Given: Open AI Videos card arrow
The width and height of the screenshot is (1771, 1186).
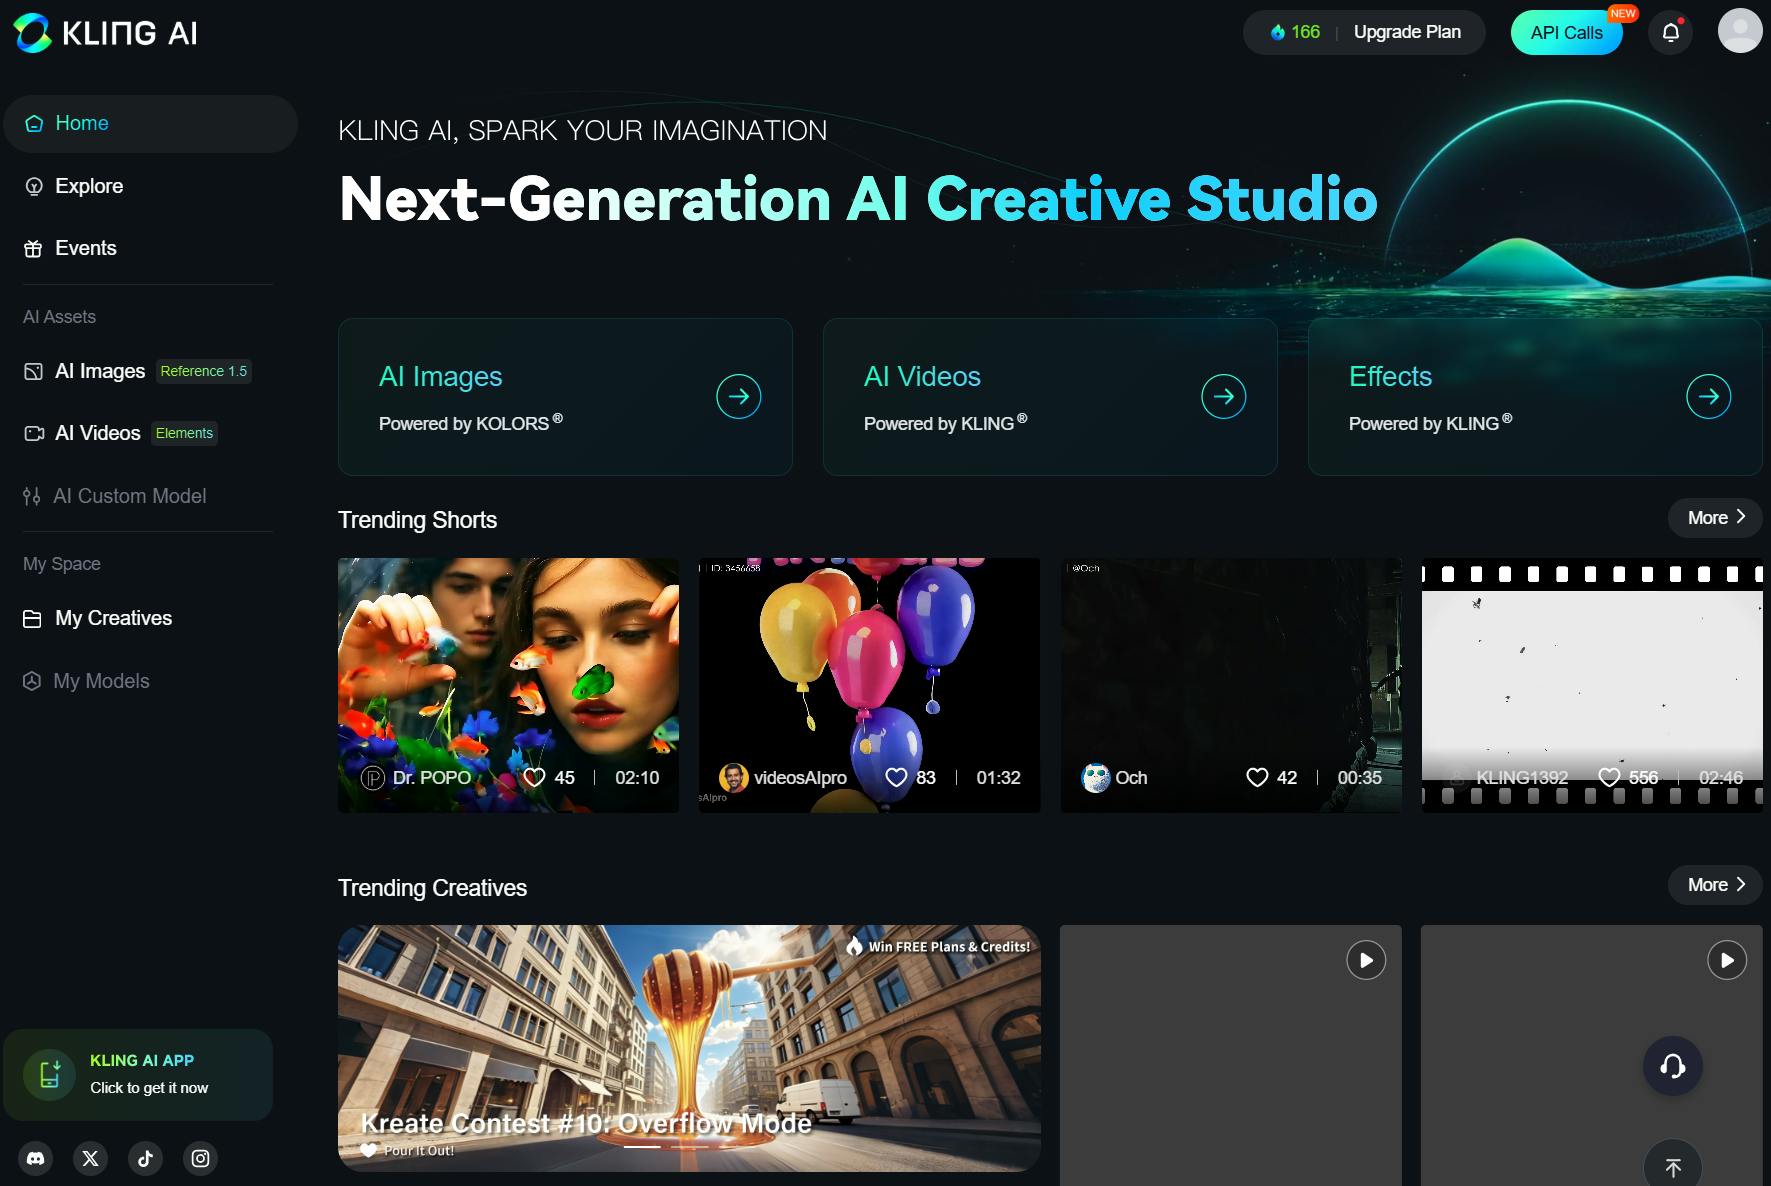Looking at the screenshot, I should tap(1224, 397).
